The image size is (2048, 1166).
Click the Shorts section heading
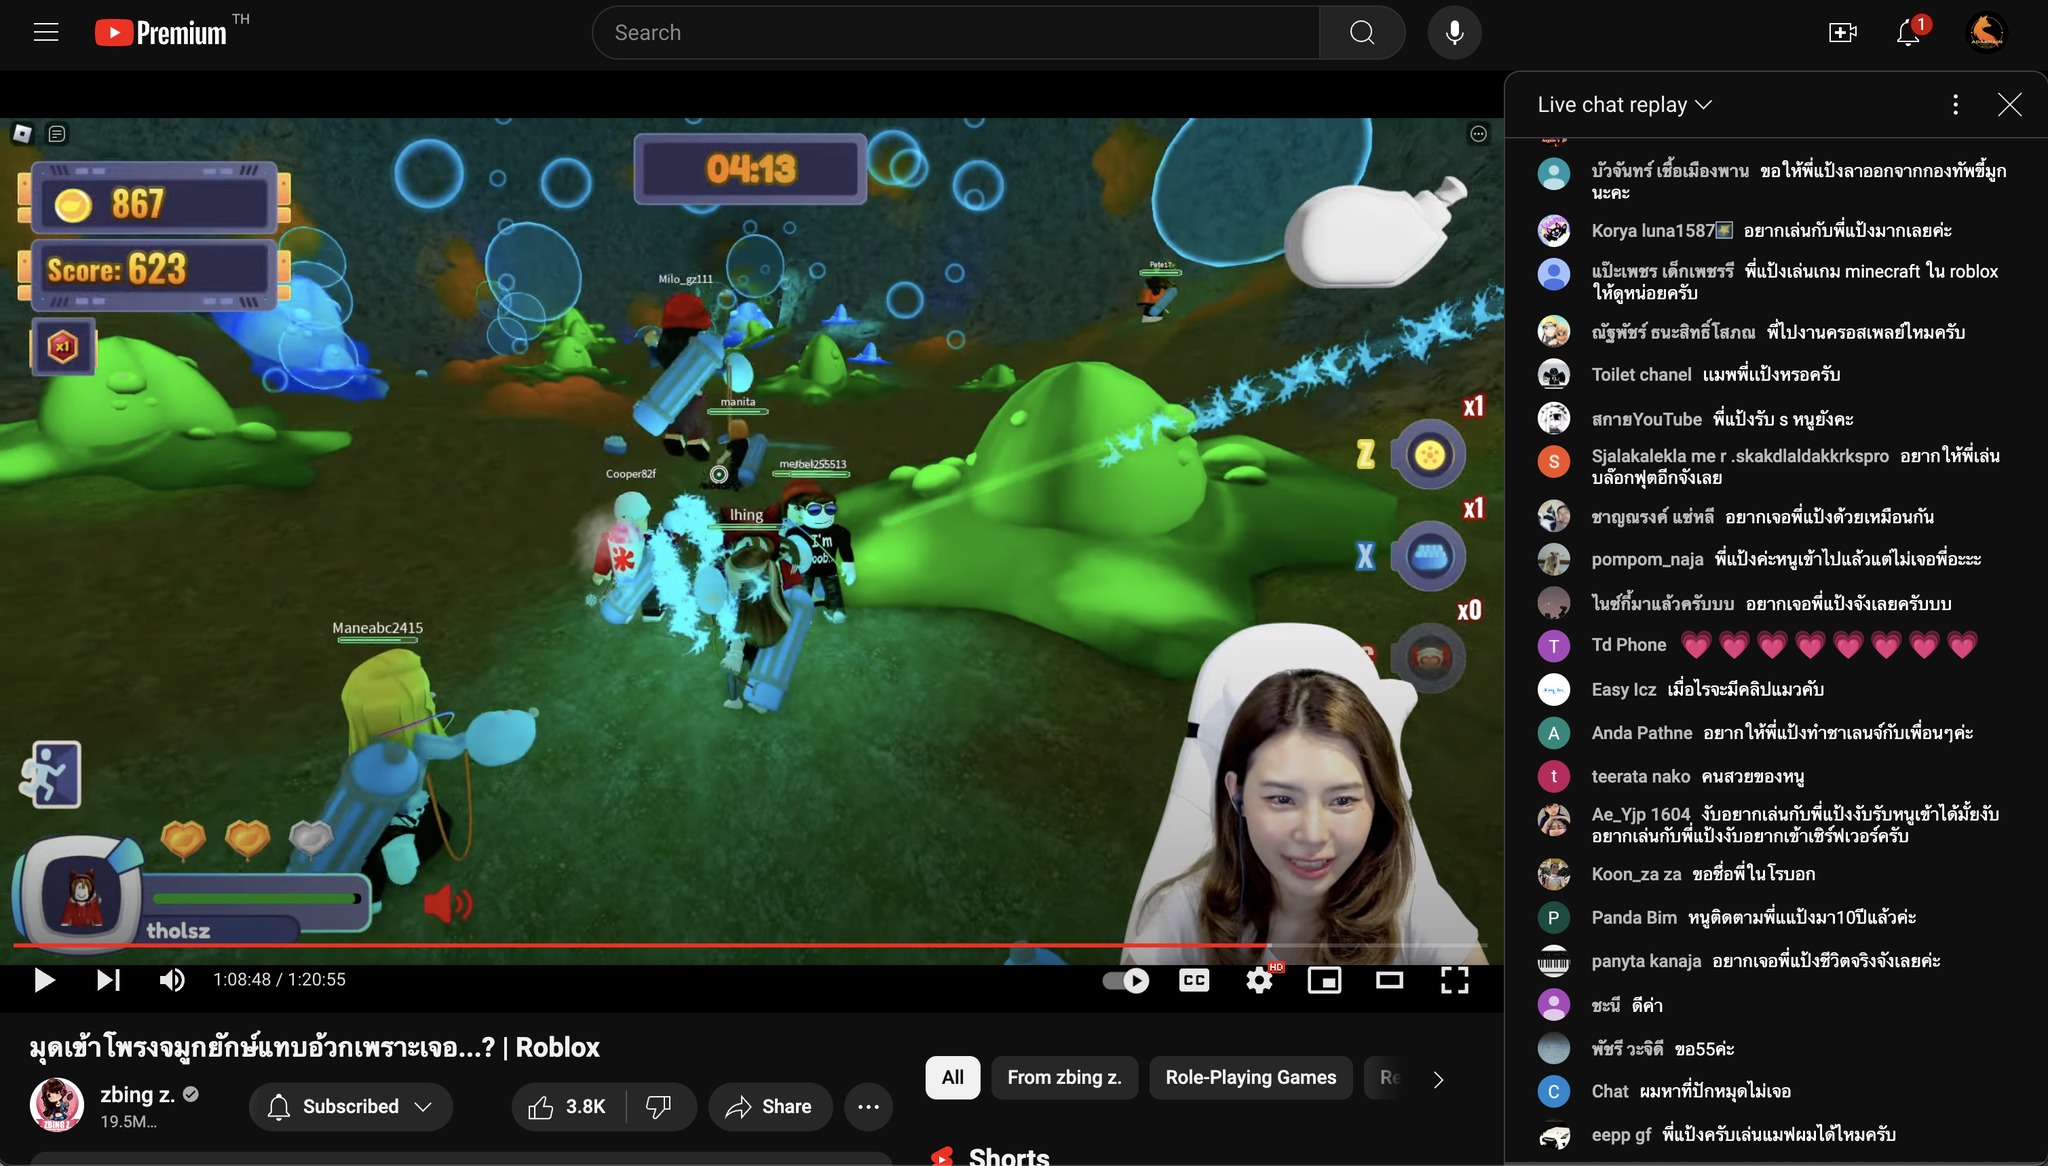(1008, 1155)
